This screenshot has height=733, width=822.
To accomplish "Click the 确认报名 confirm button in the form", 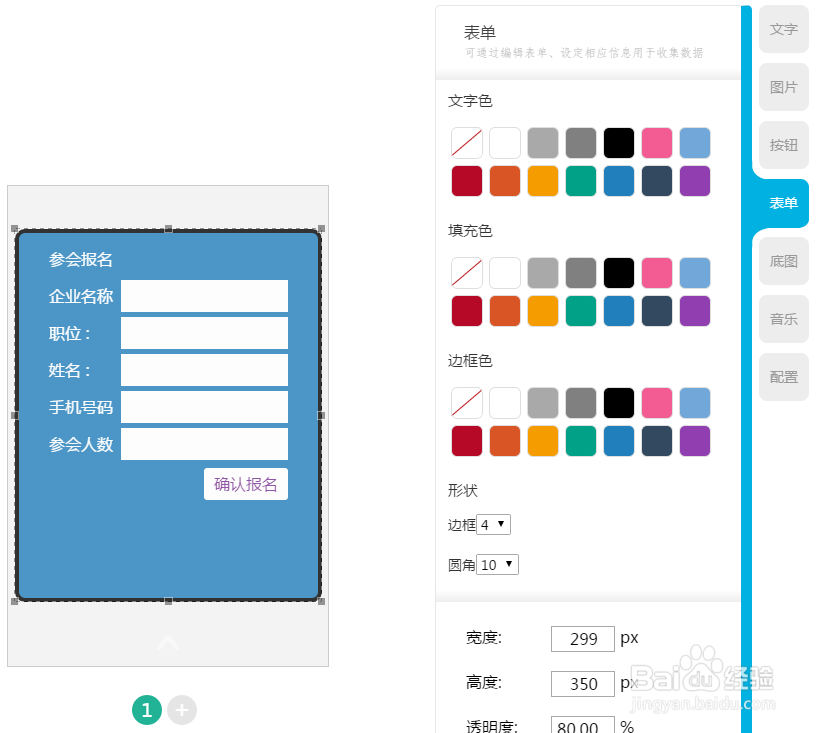I will tap(246, 483).
